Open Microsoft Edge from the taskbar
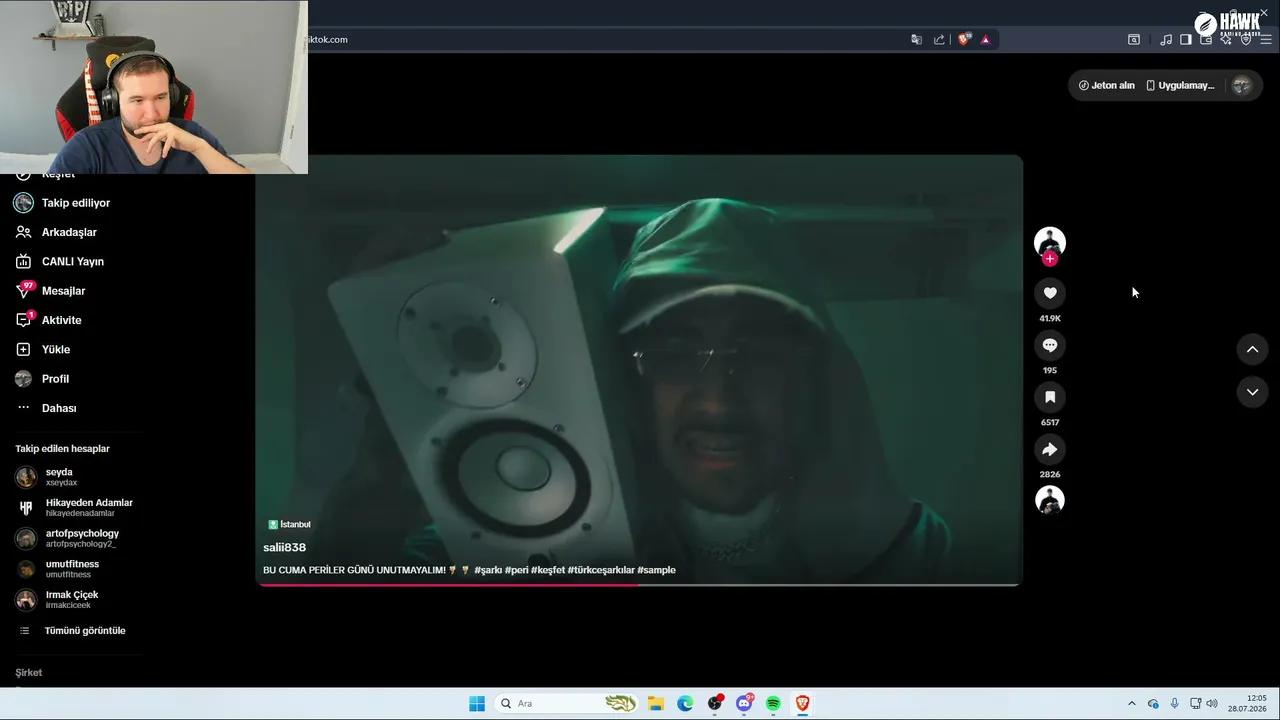The width and height of the screenshot is (1280, 720). (685, 704)
